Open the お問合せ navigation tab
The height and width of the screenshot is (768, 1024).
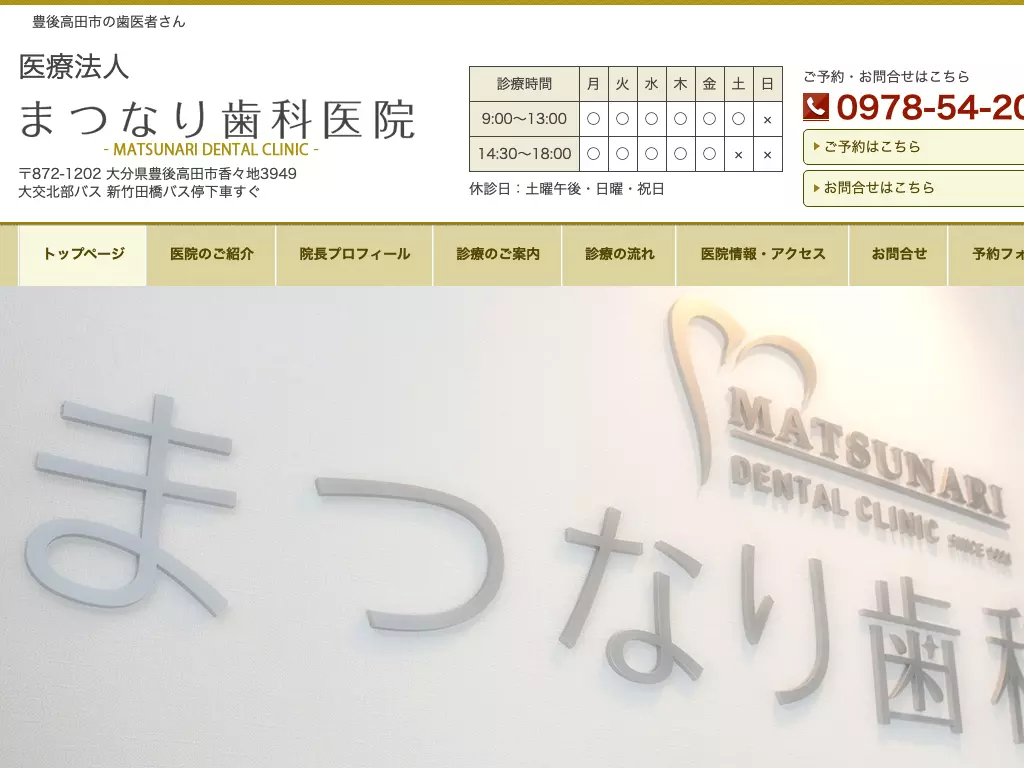coord(899,255)
